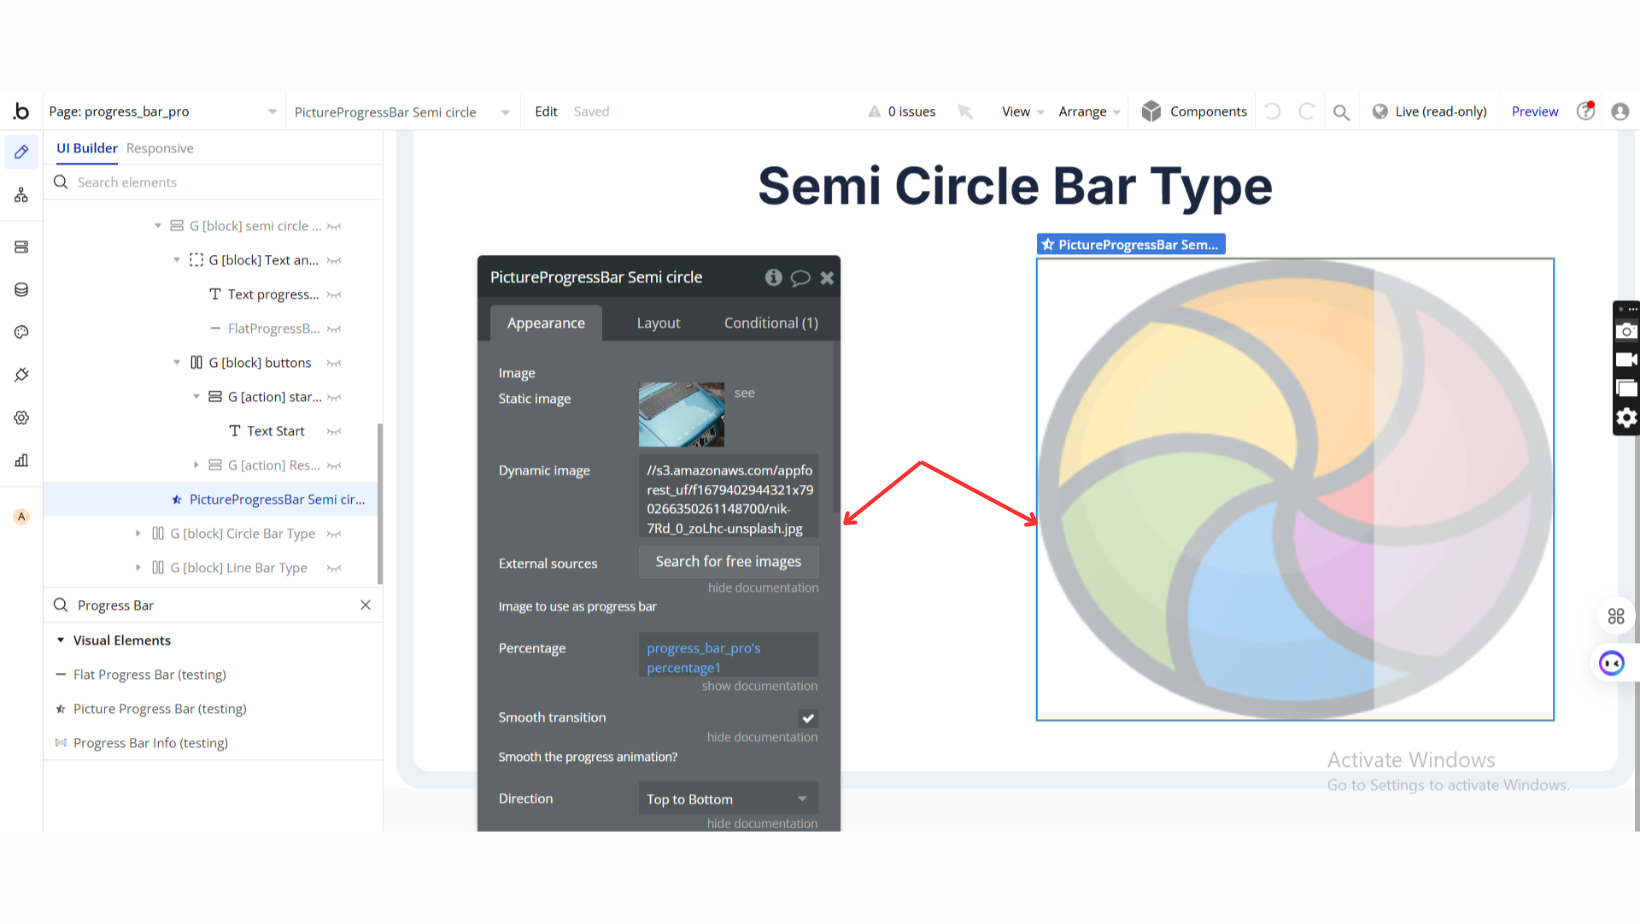Screen dimensions: 1640x924
Task: Expand the G [block] Circle Bar Type node
Action: point(138,534)
